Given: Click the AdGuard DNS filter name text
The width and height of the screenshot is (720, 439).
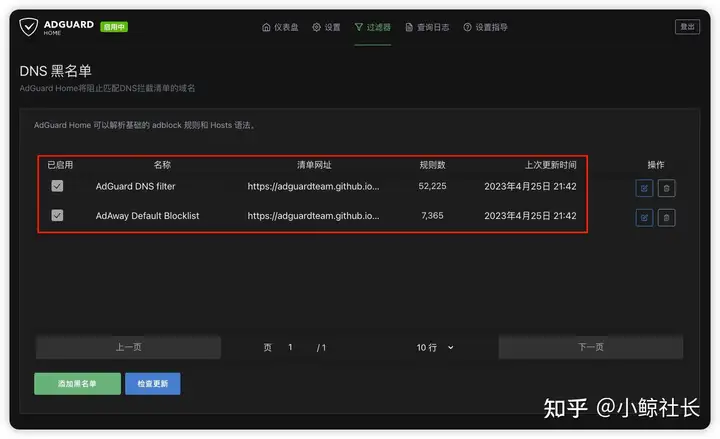Looking at the screenshot, I should coord(135,186).
